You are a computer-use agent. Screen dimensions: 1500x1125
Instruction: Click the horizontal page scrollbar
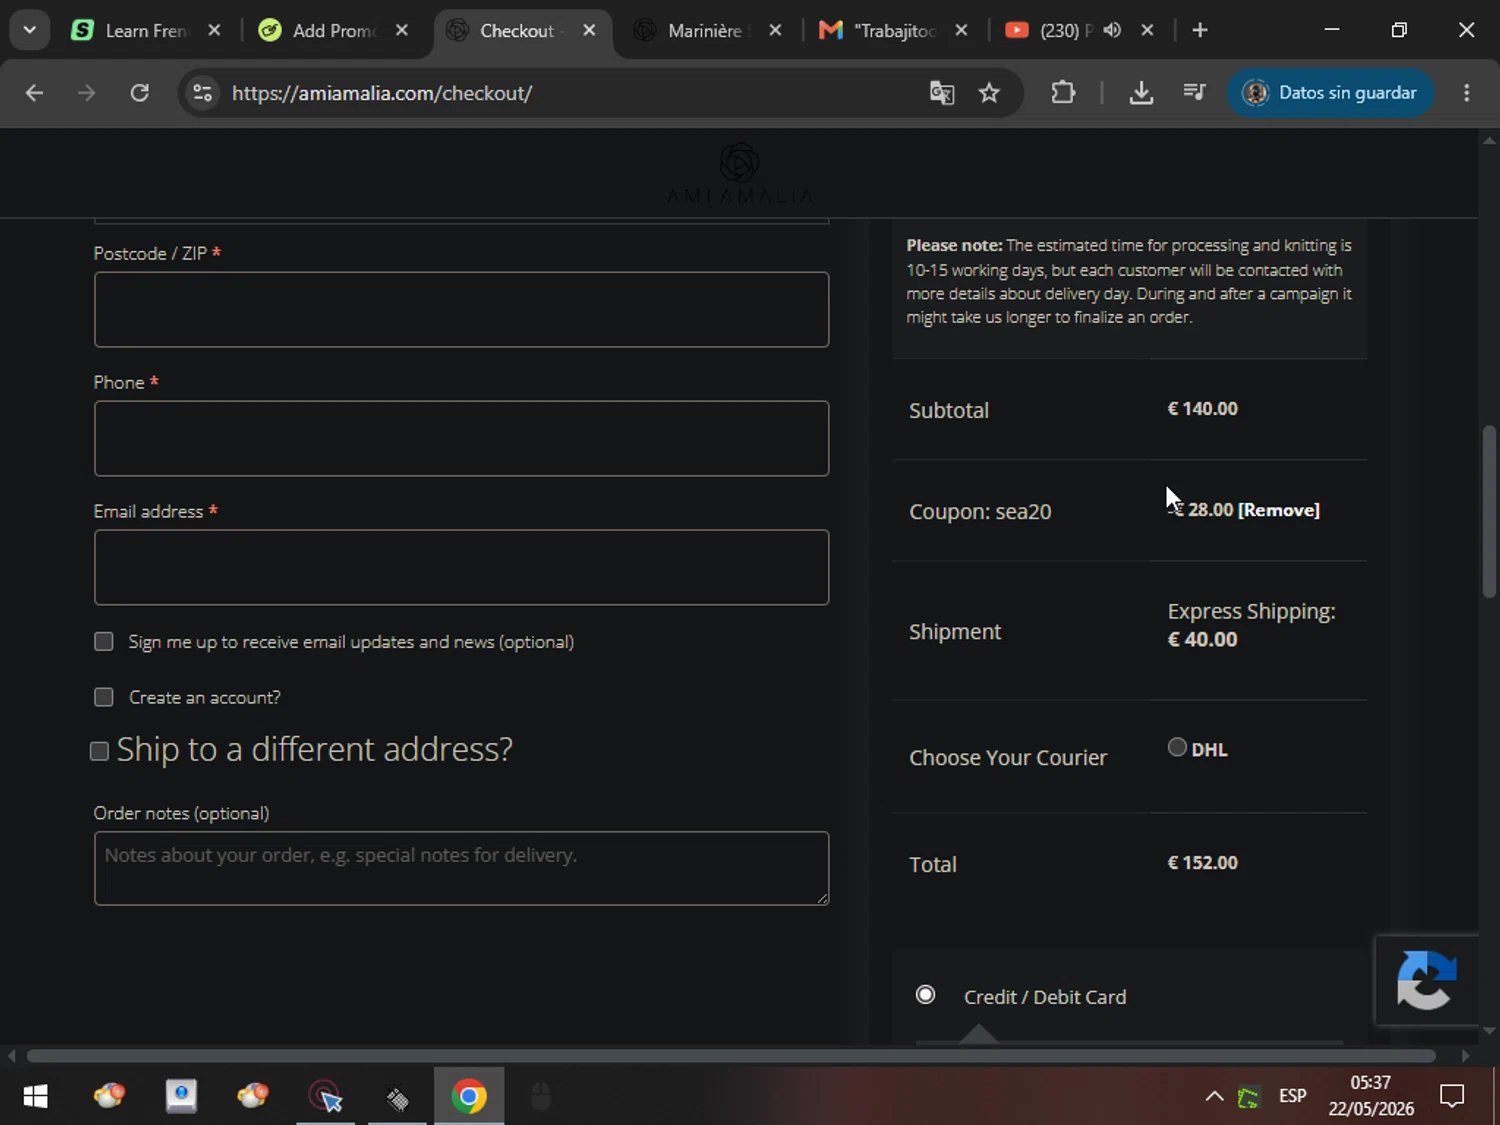pyautogui.click(x=731, y=1056)
